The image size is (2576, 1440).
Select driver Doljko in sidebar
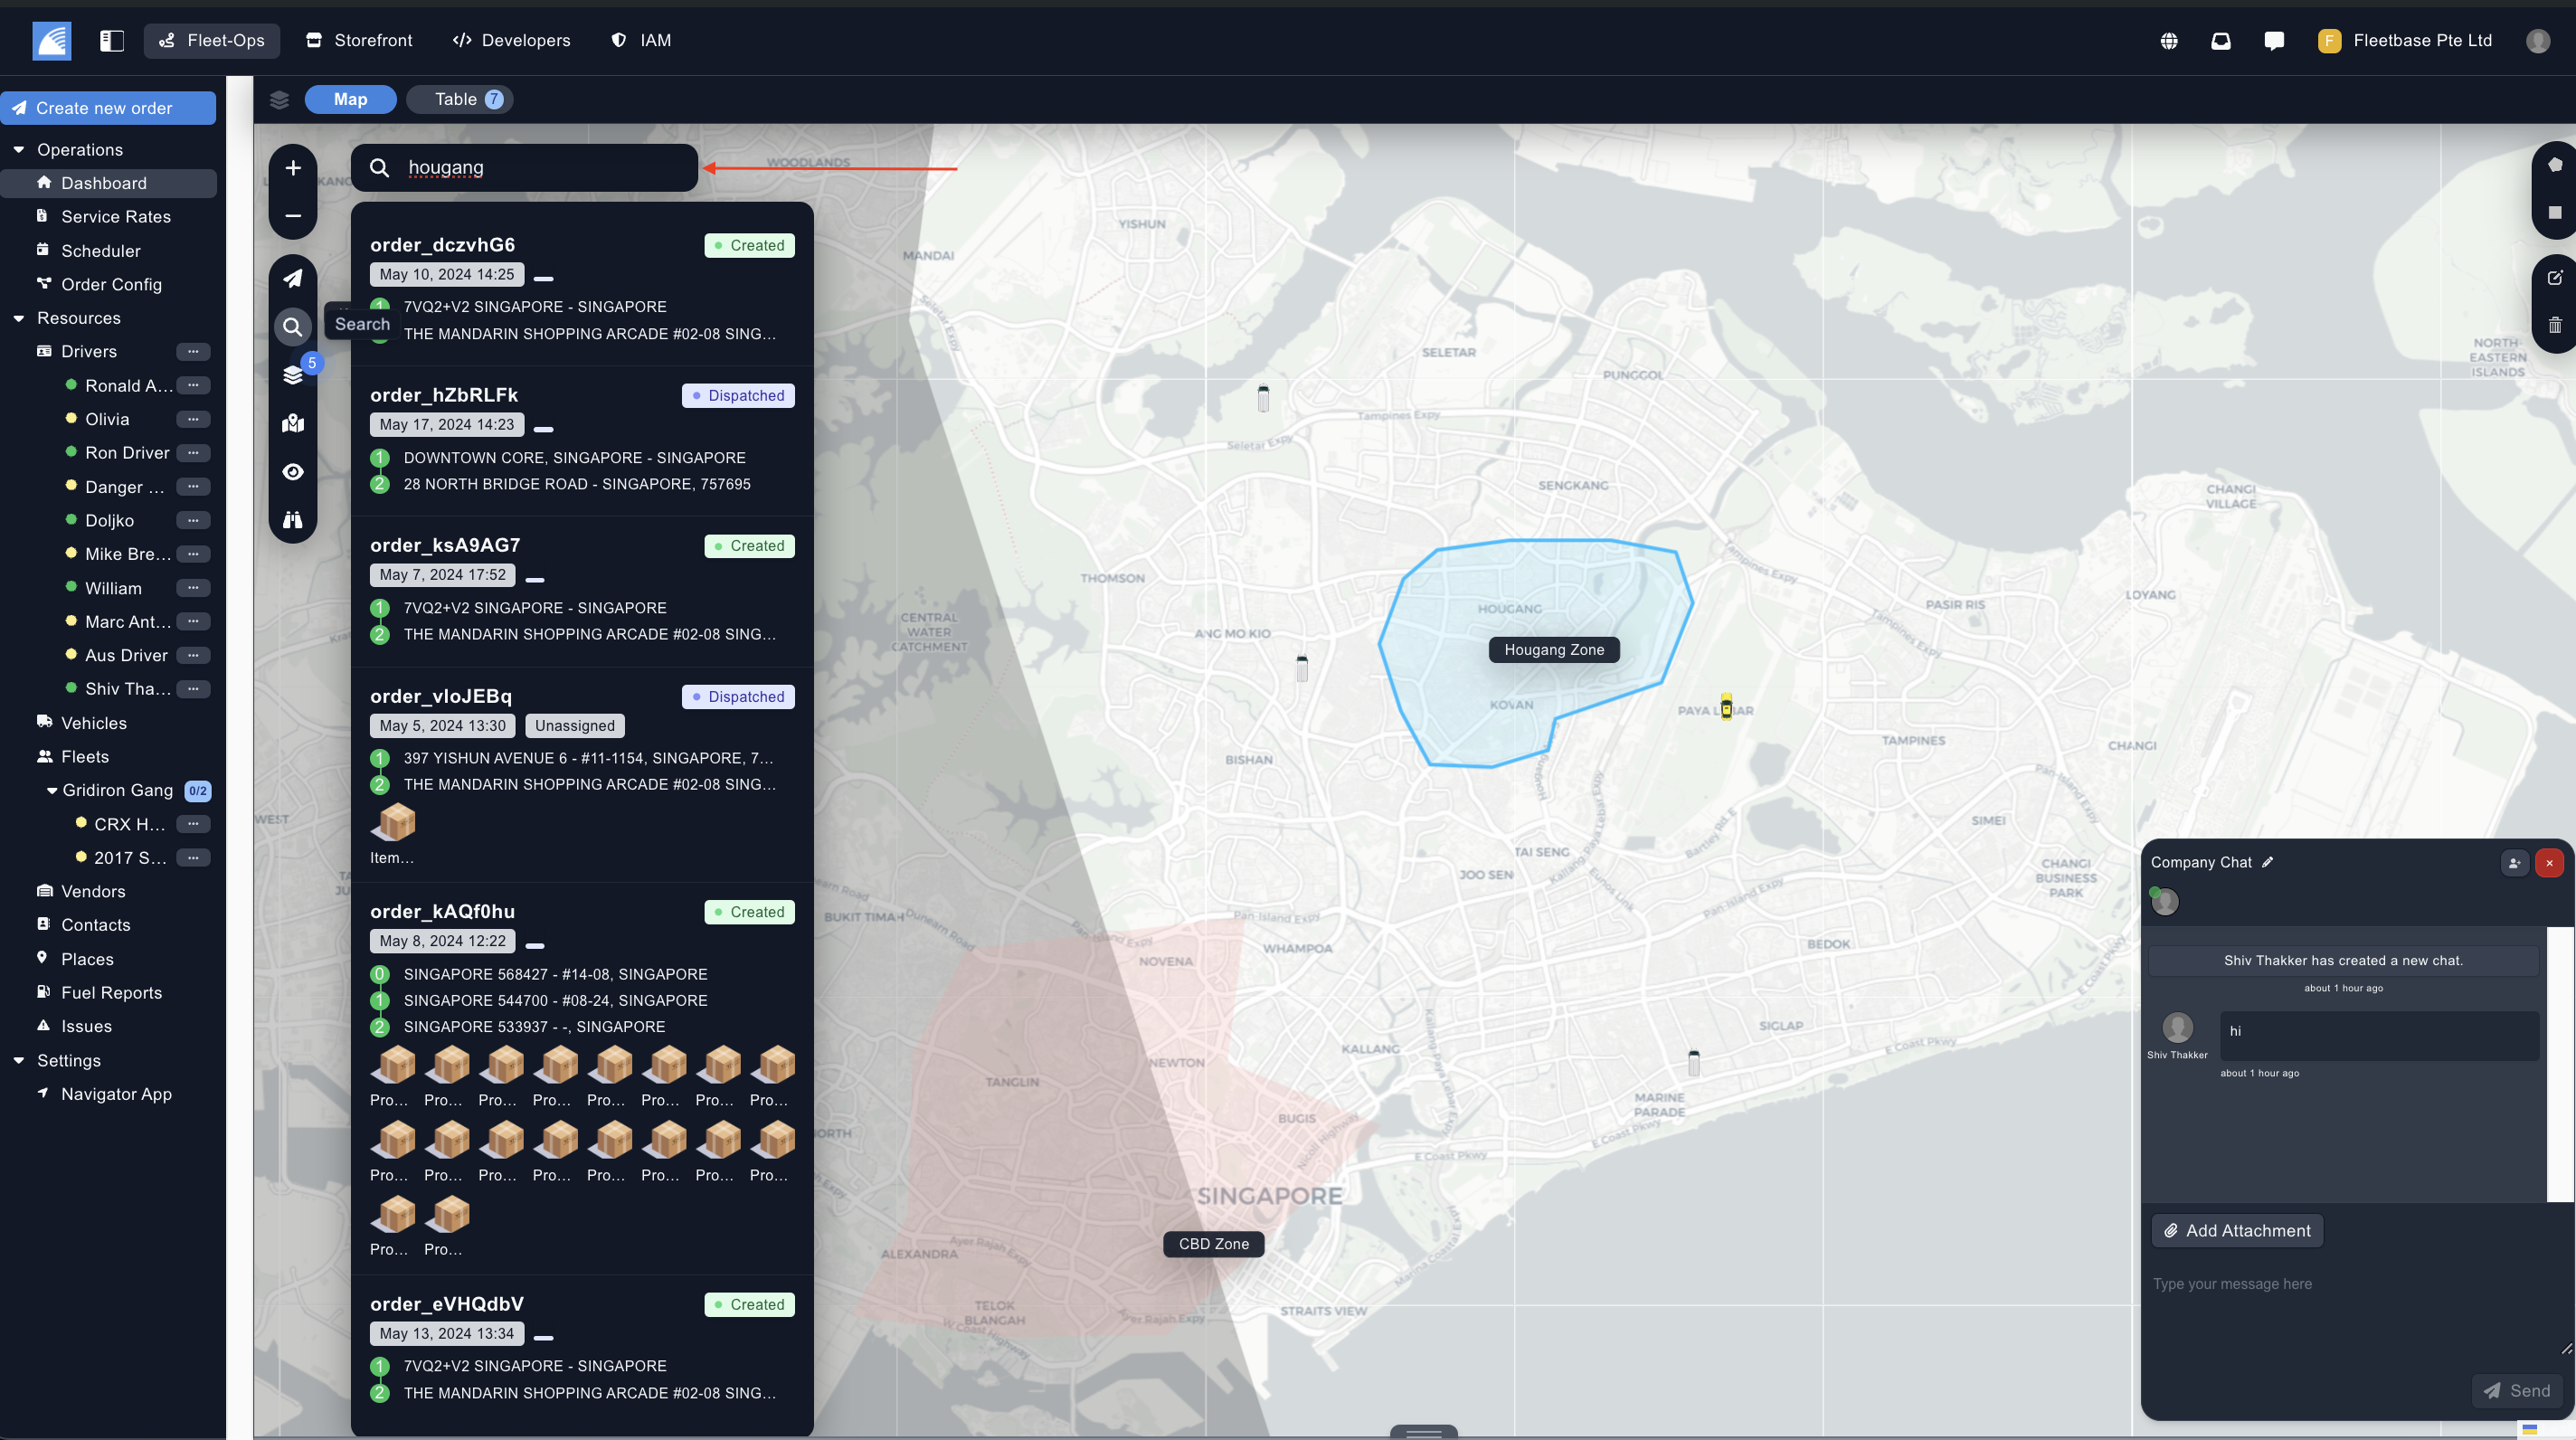(109, 520)
